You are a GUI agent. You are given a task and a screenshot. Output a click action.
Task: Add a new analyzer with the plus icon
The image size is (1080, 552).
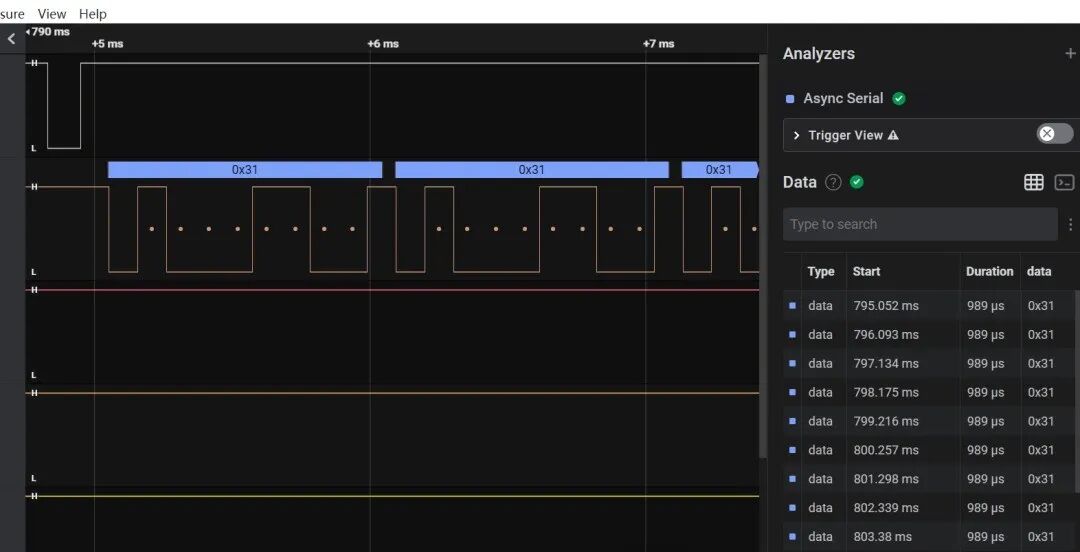1070,53
